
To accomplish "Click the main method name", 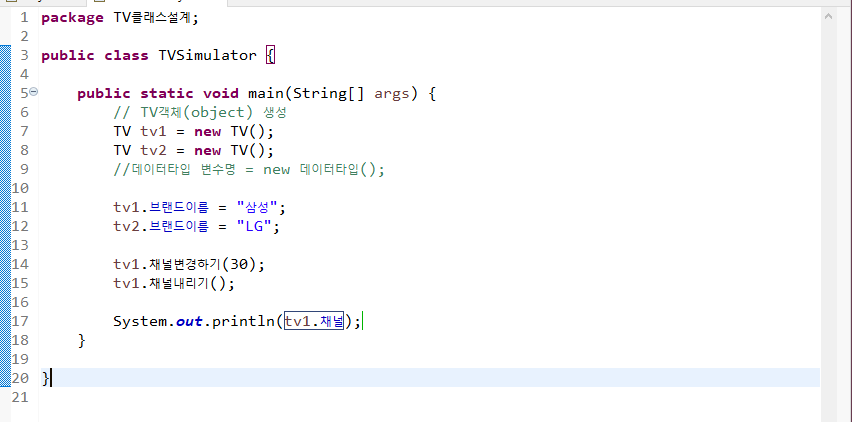I will click(266, 93).
